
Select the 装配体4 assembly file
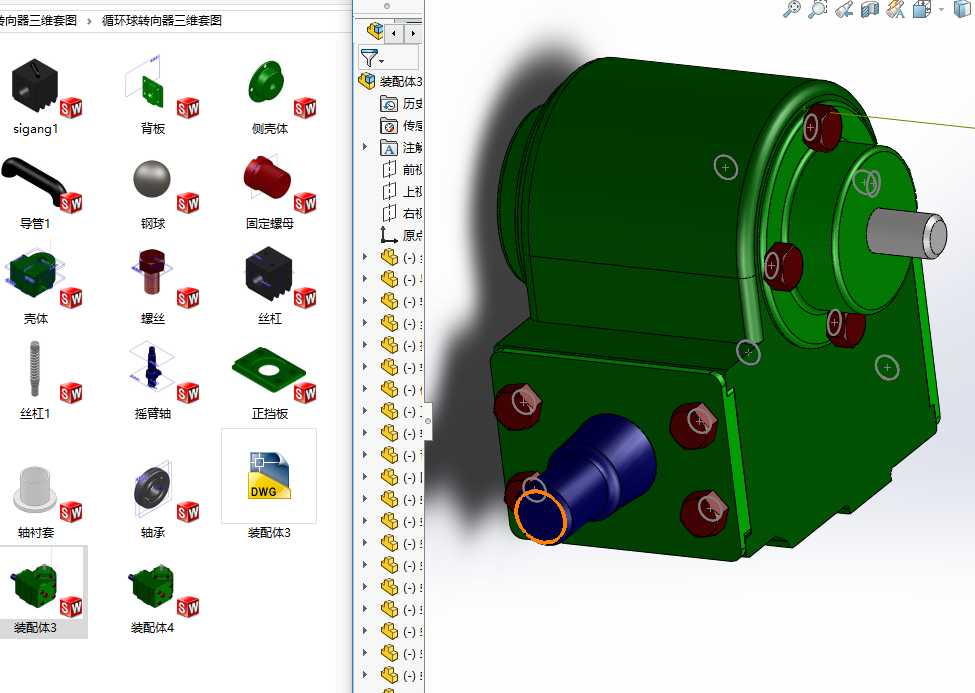pos(152,597)
